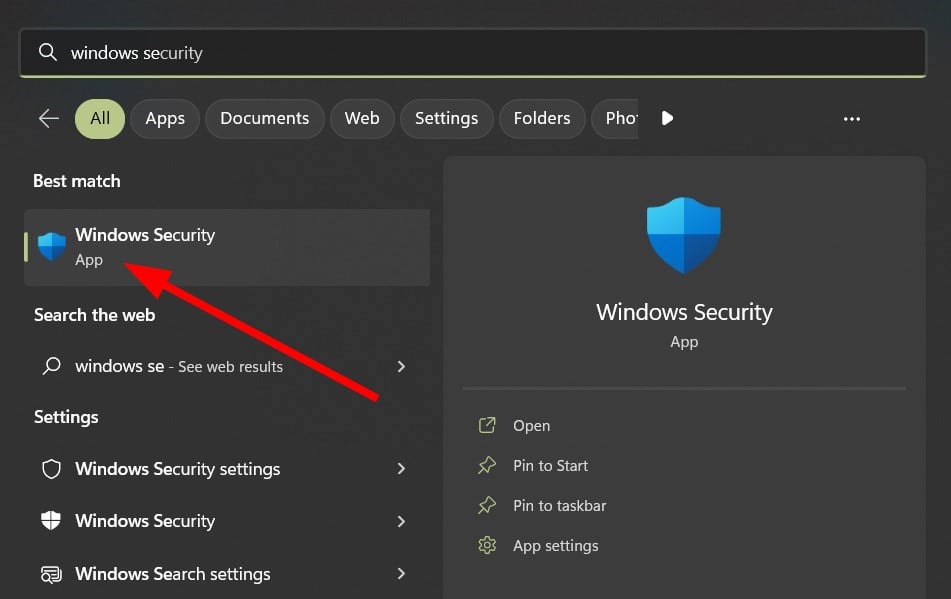Switch to the Settings filter tab
Viewport: 951px width, 599px height.
tap(446, 118)
